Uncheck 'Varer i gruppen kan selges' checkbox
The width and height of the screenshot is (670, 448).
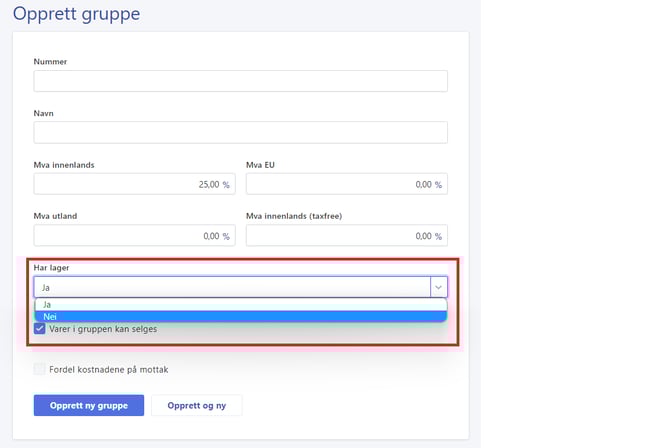coord(40,329)
